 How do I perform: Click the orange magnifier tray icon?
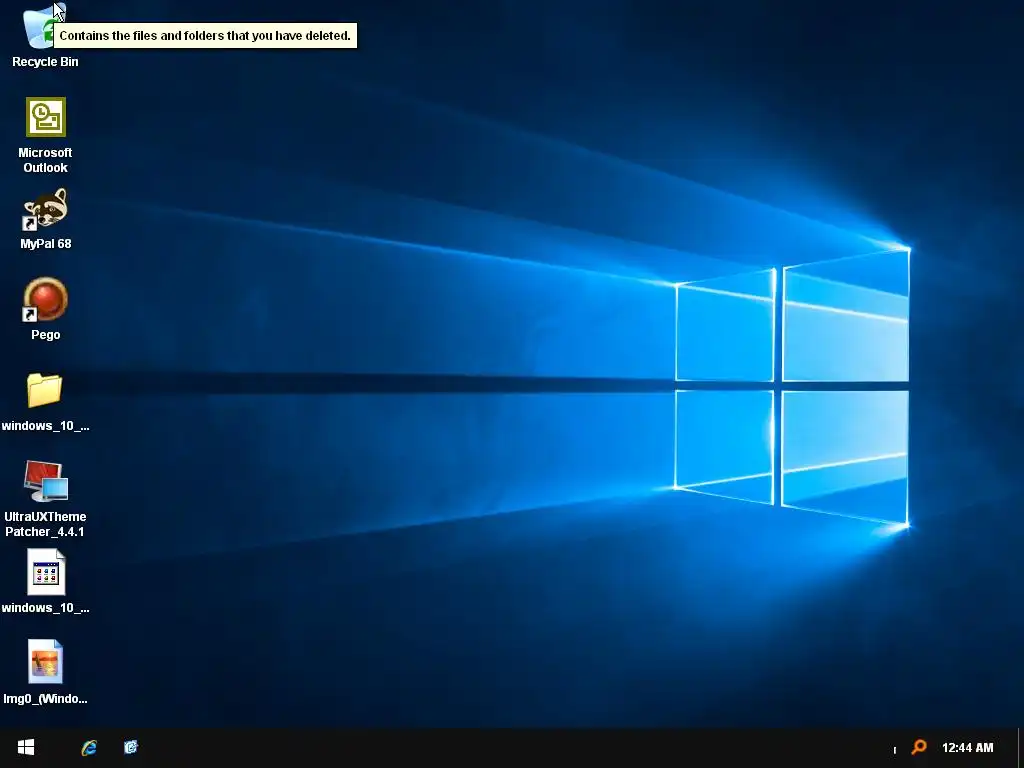(919, 746)
